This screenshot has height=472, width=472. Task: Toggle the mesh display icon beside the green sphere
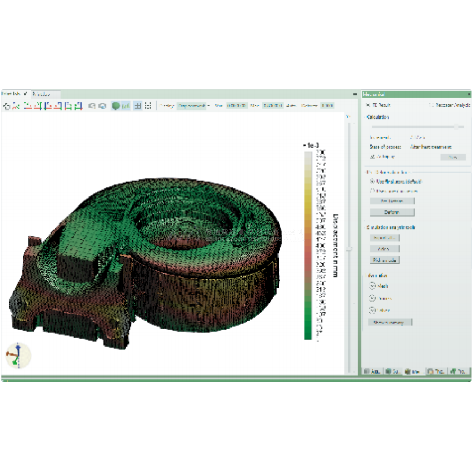[x=125, y=106]
